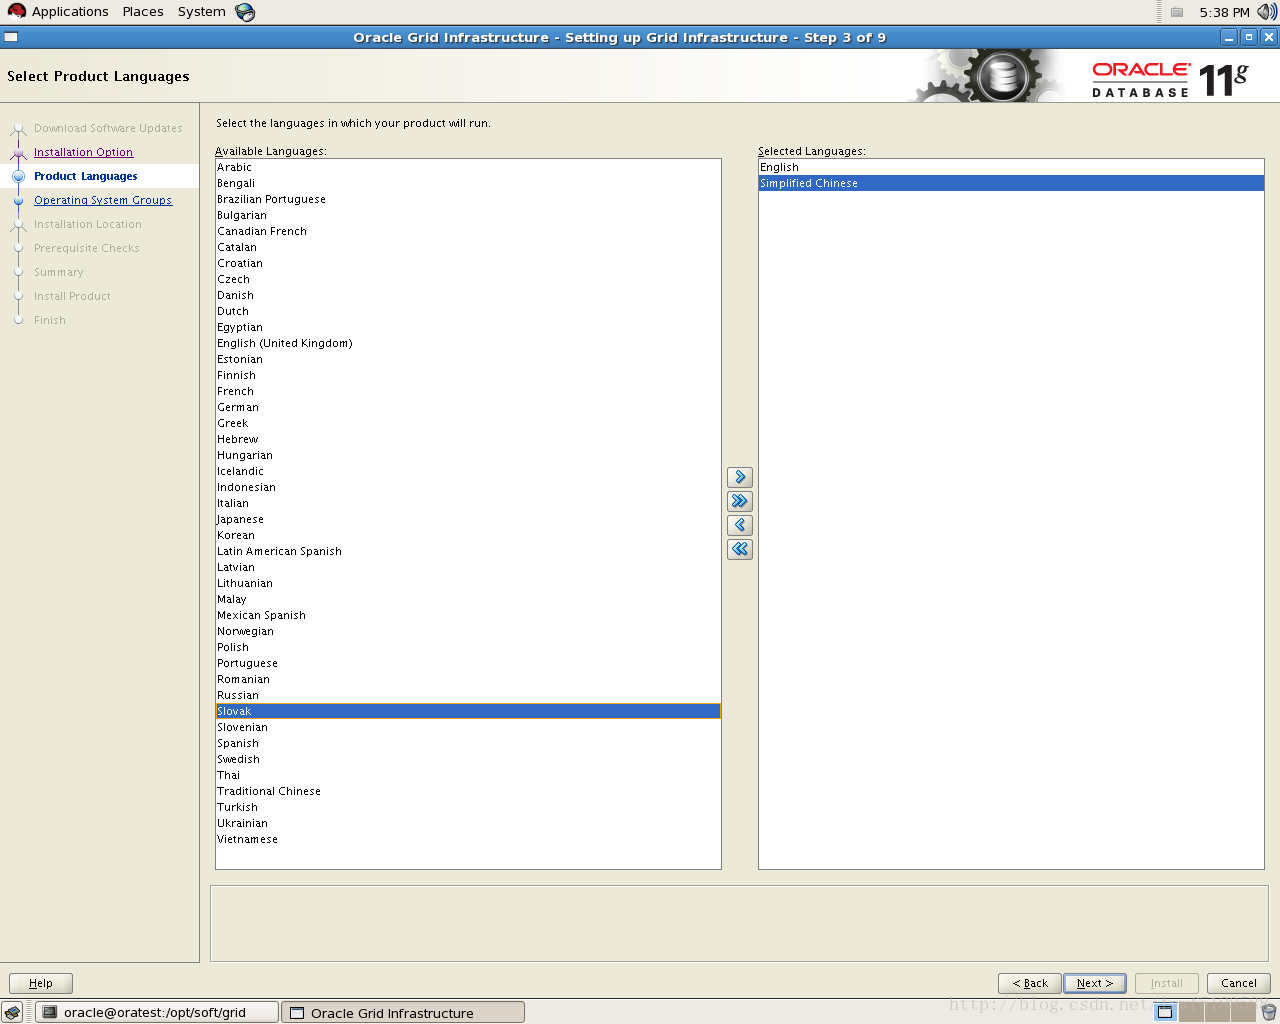
Task: Switch to the oracle@oratest terminal window
Action: tap(157, 1012)
